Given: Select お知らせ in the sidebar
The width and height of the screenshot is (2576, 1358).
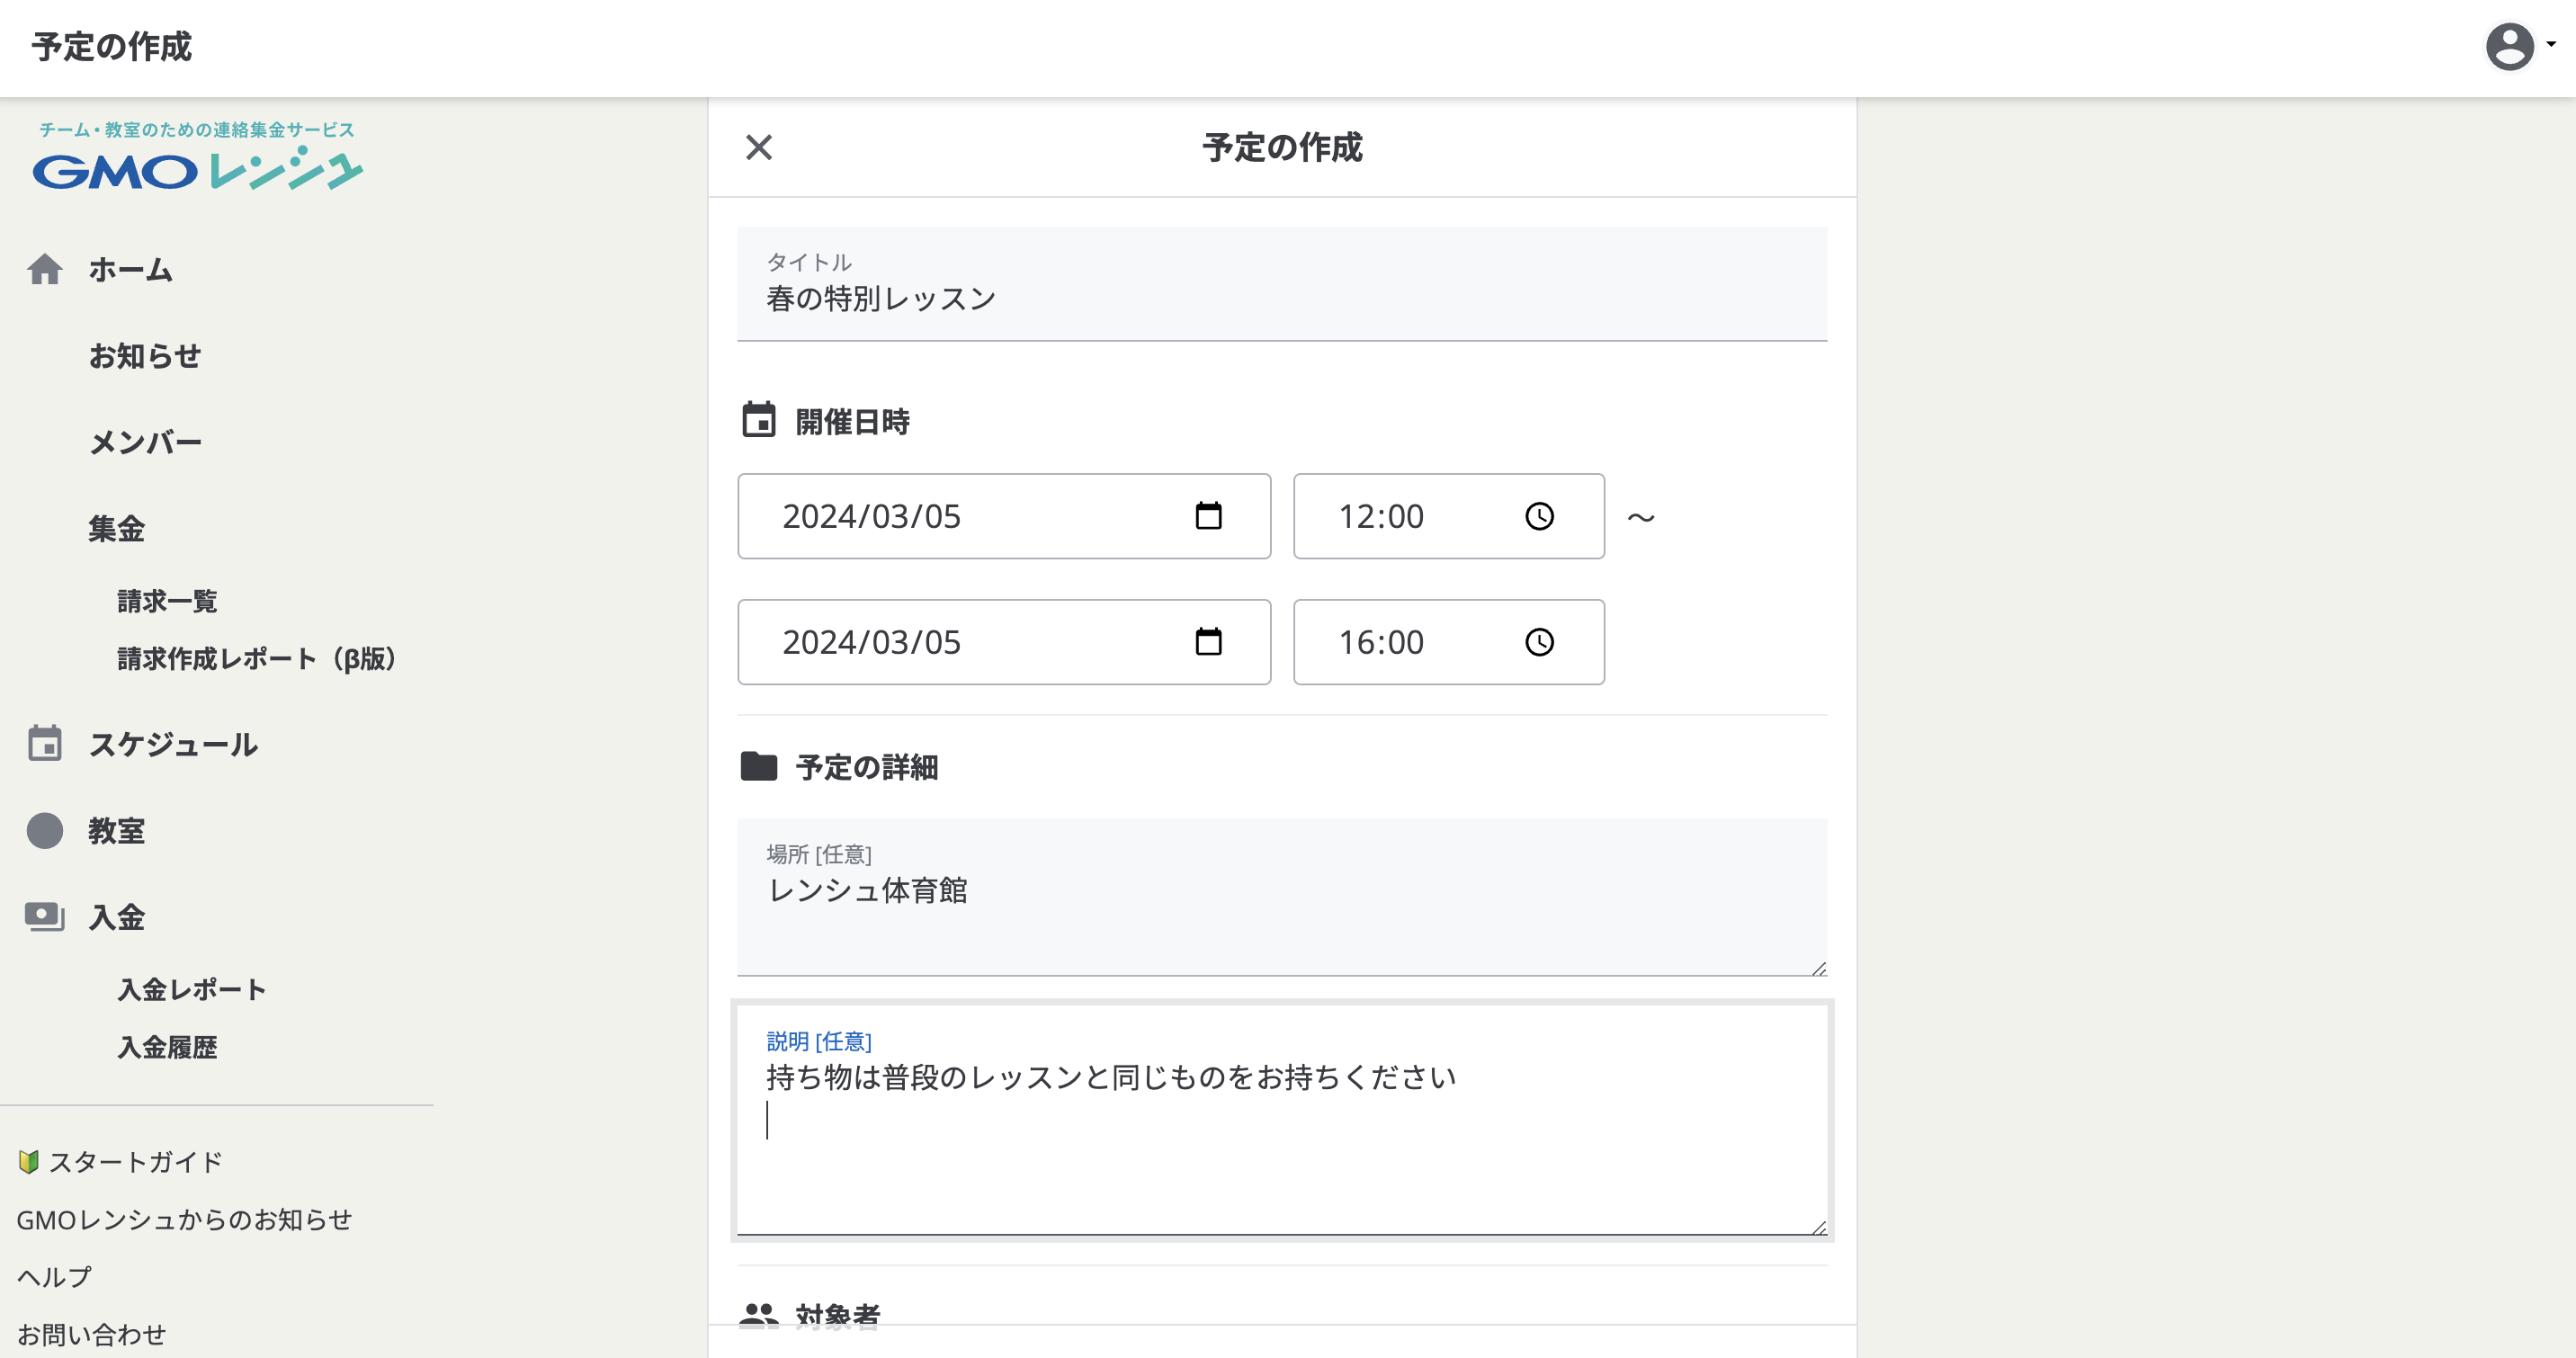Looking at the screenshot, I should (x=145, y=355).
